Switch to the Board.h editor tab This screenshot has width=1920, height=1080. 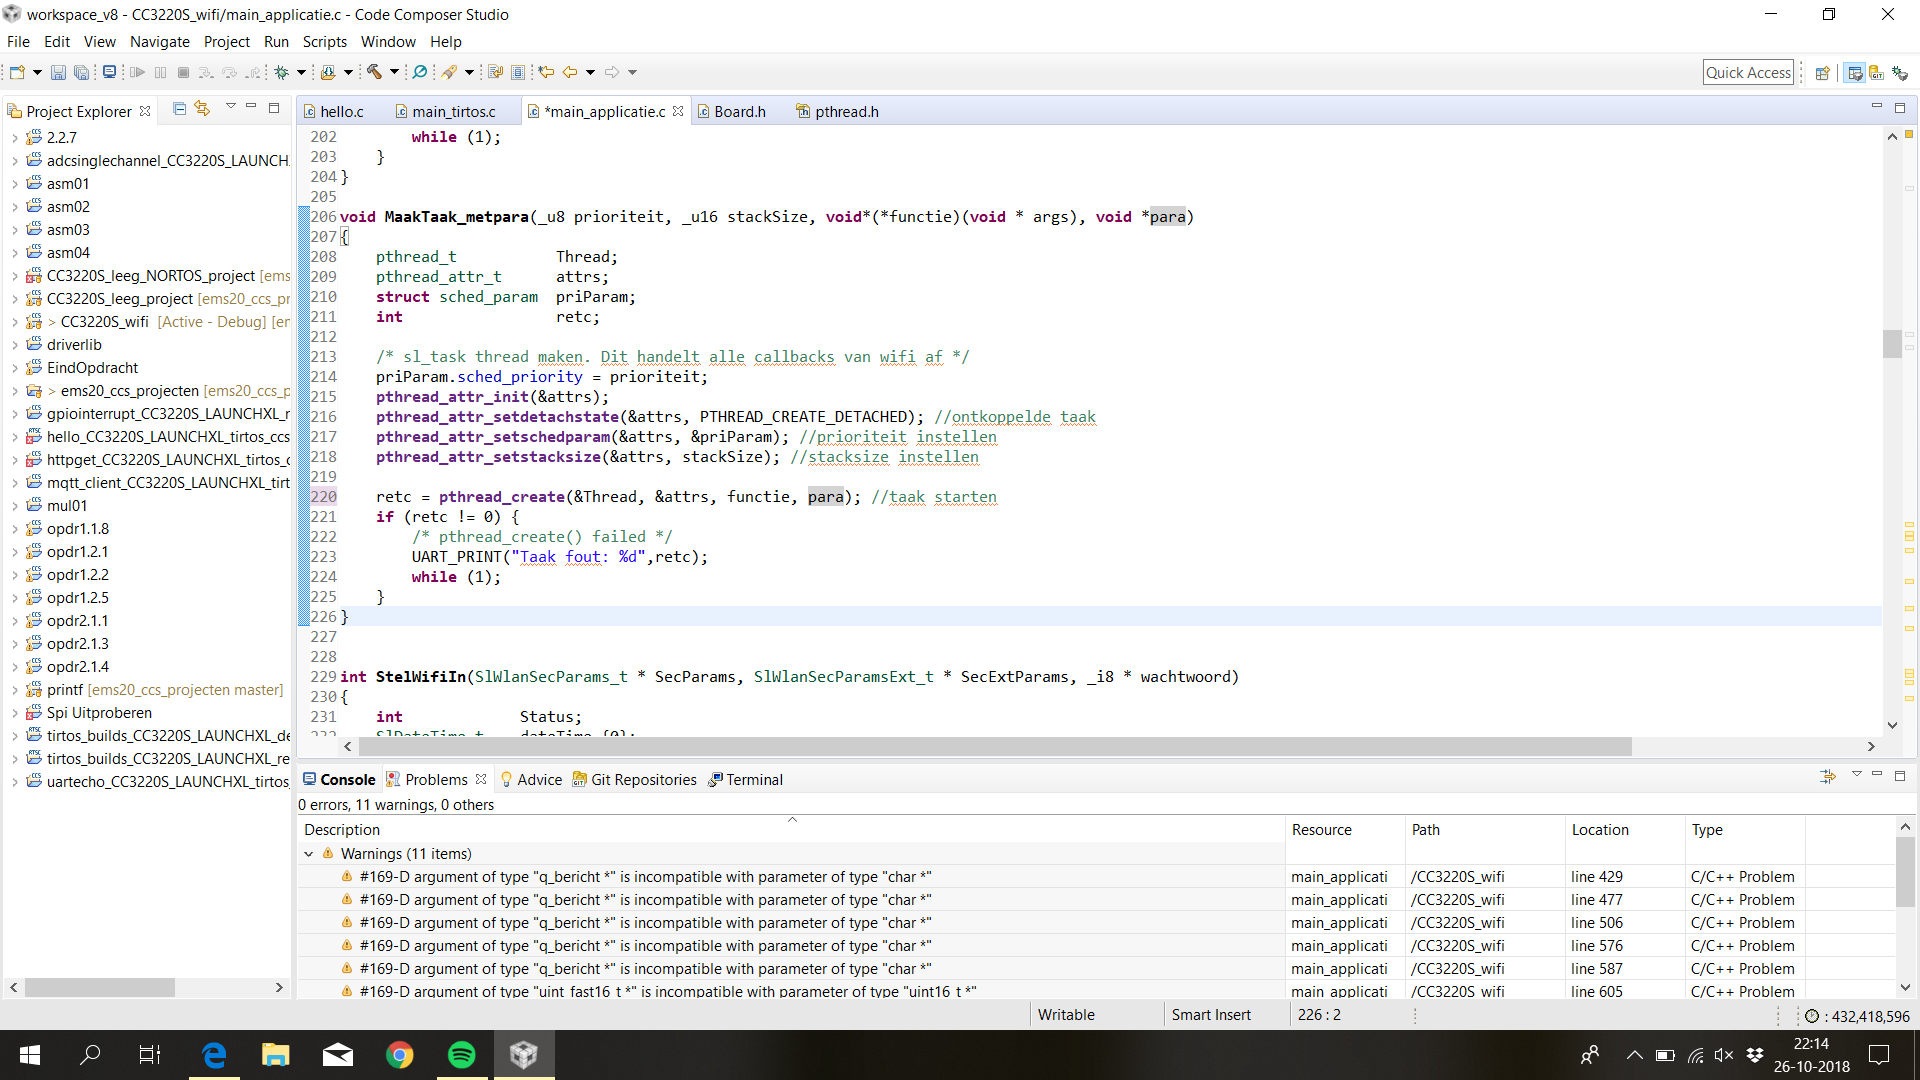click(739, 112)
